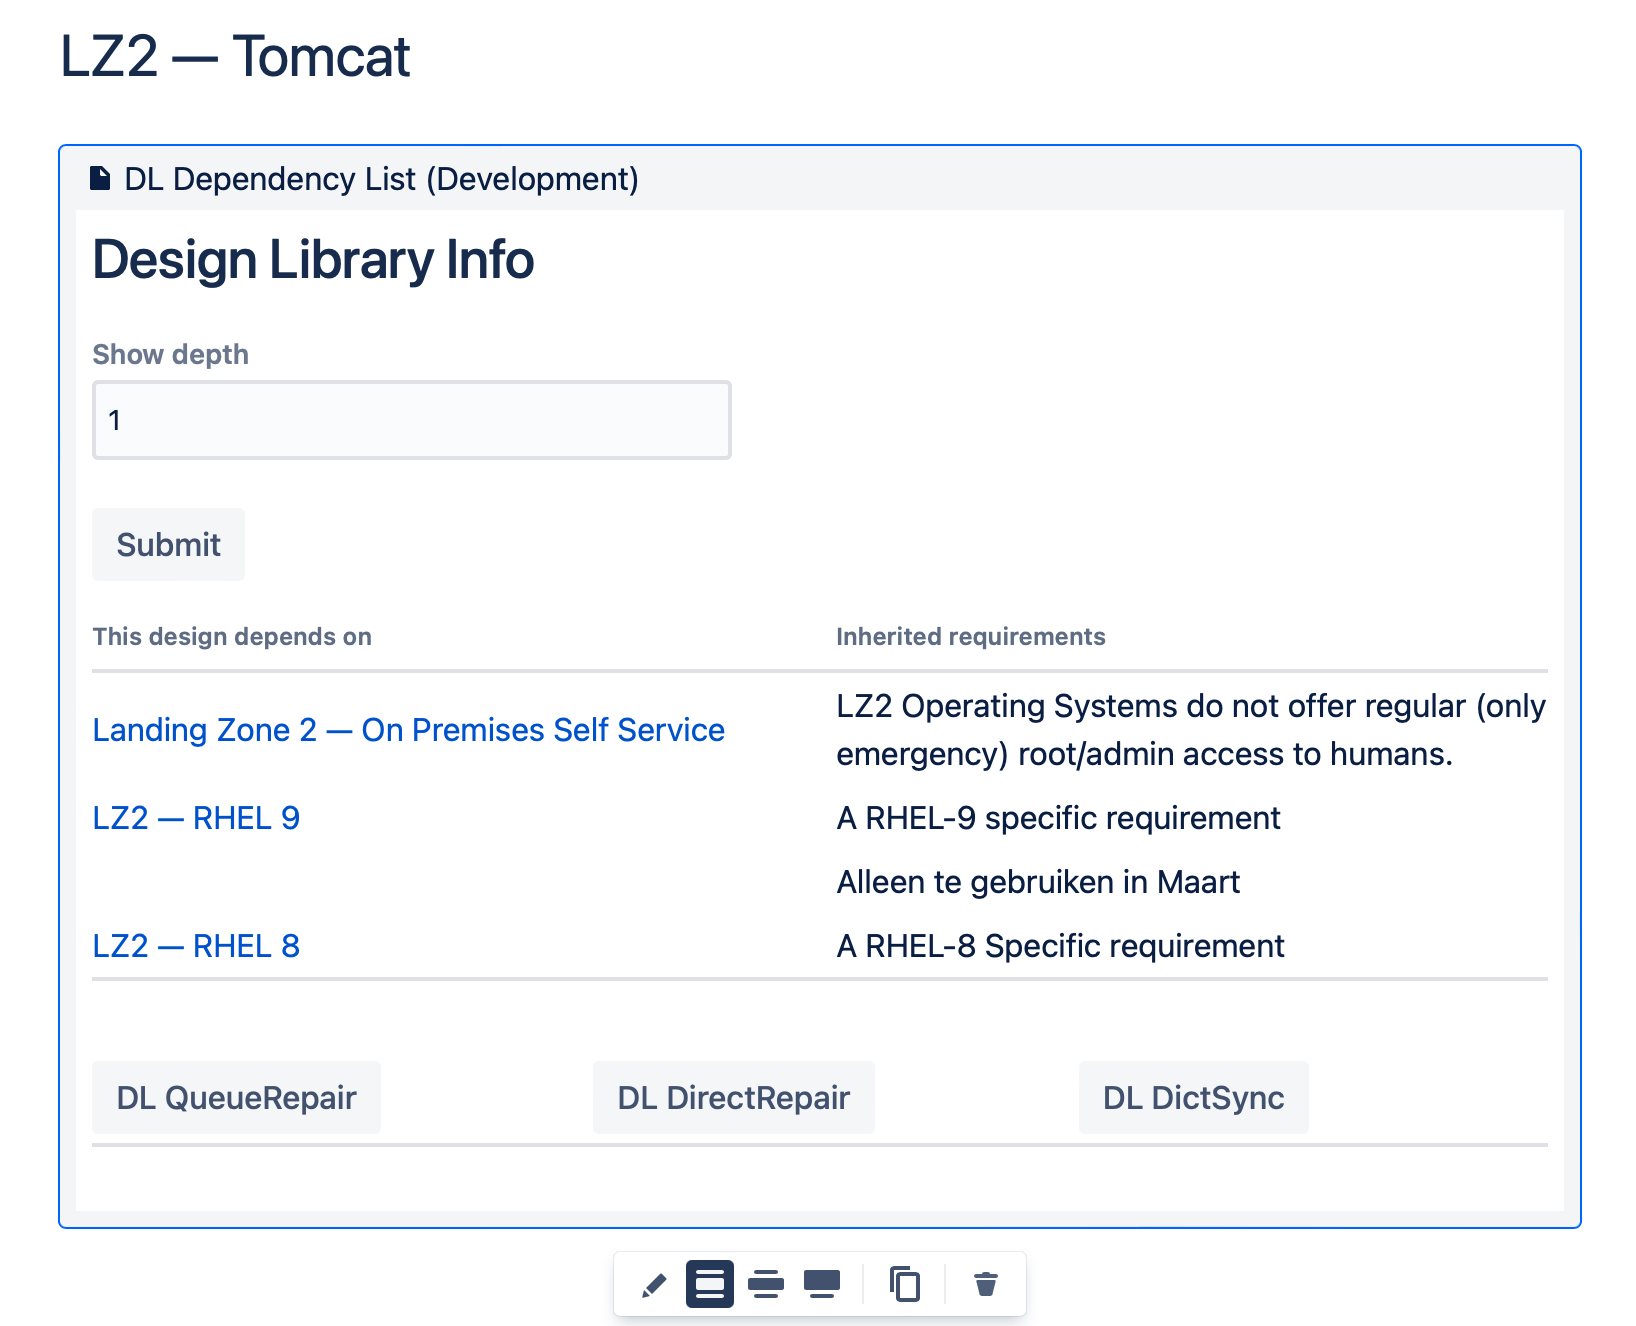Select the DL Dependency List (Development) macro title
The width and height of the screenshot is (1636, 1326).
point(381,179)
